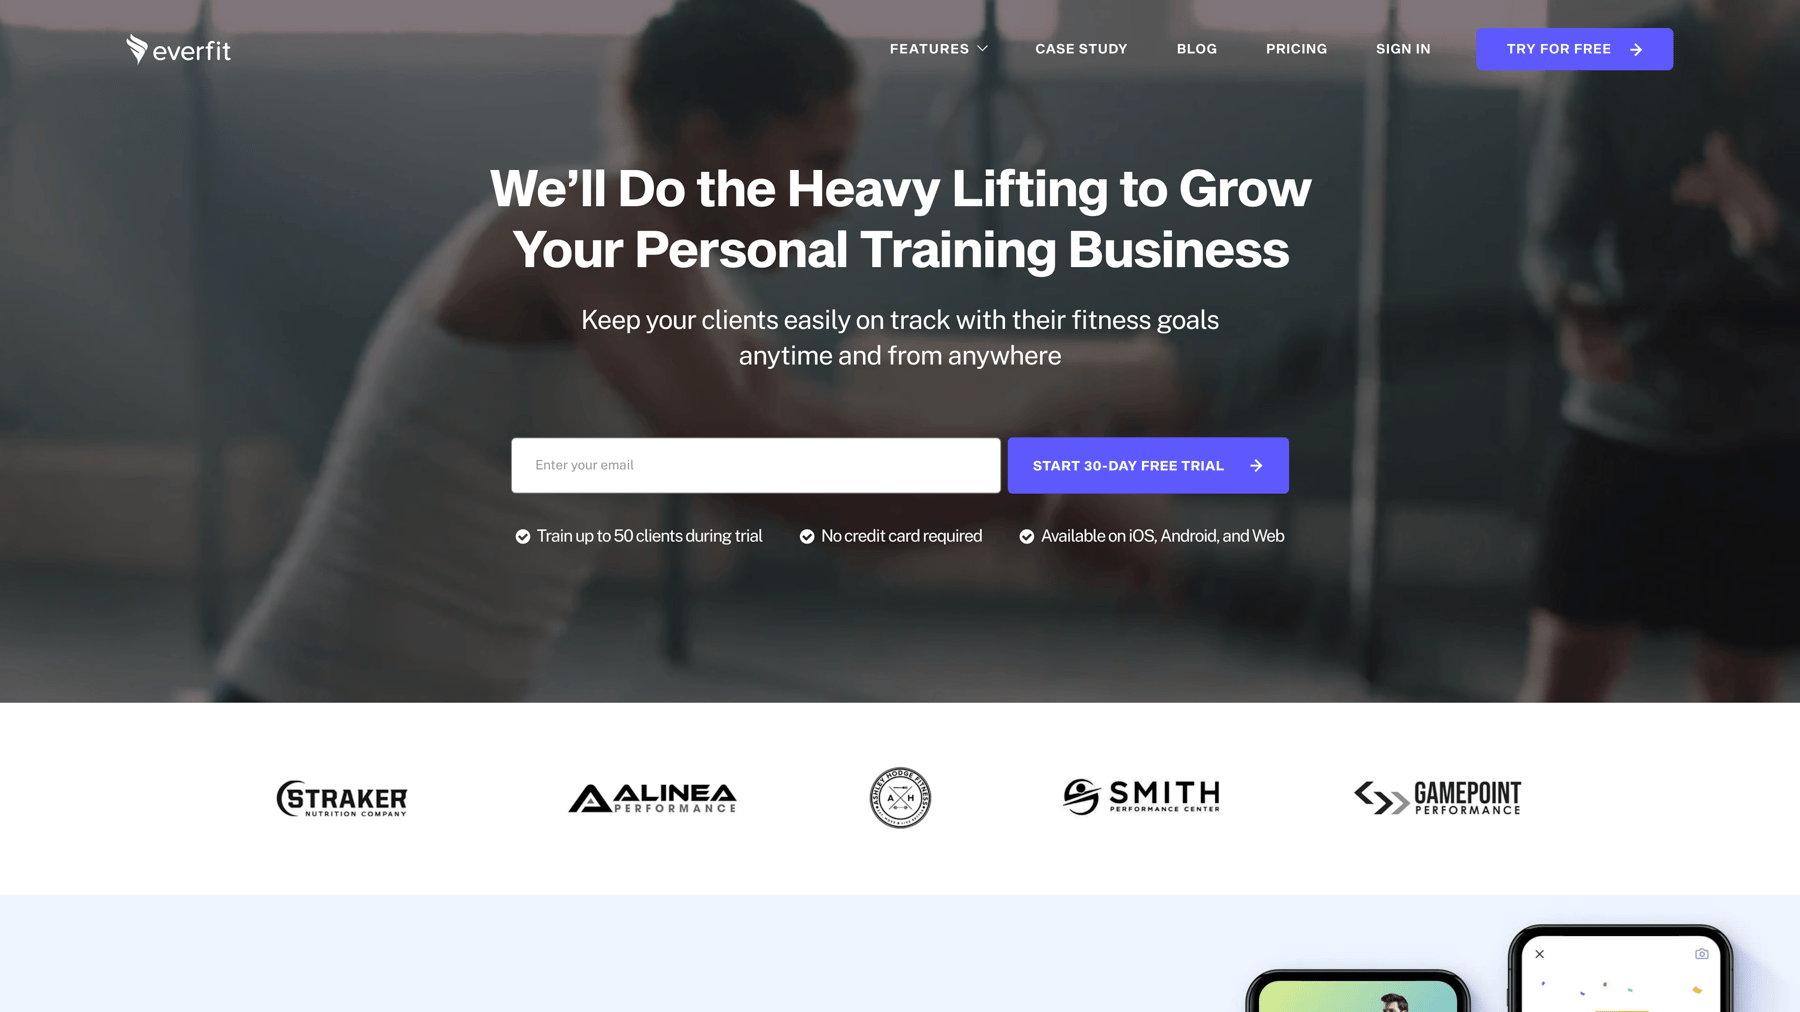The width and height of the screenshot is (1800, 1012).
Task: Open the Straker Nutrition Company logo
Action: point(342,798)
